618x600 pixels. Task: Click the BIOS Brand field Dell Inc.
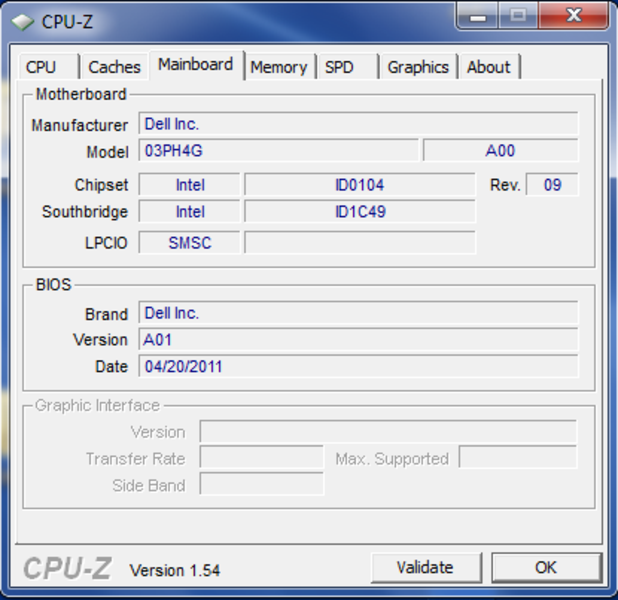[x=358, y=313]
